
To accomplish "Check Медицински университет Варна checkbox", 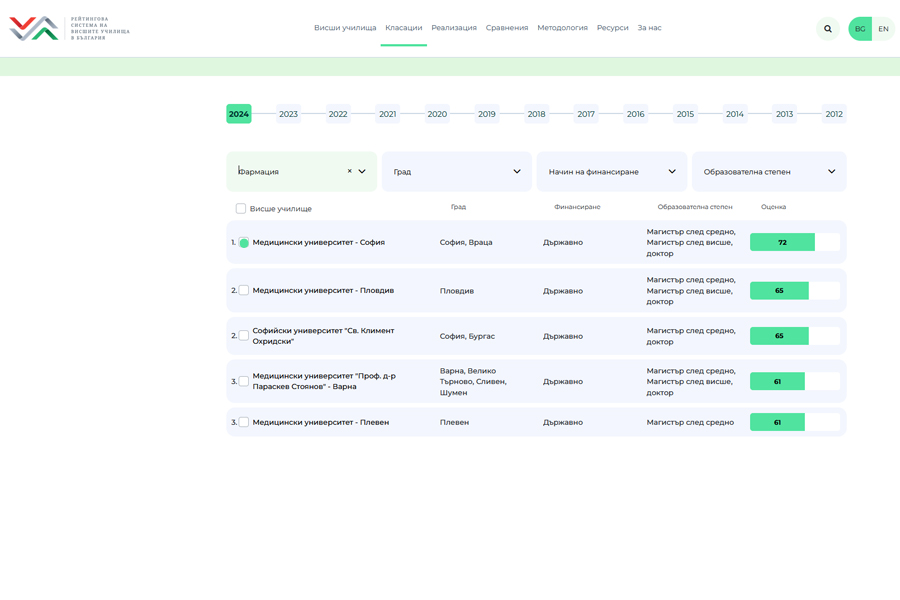I will (x=244, y=381).
